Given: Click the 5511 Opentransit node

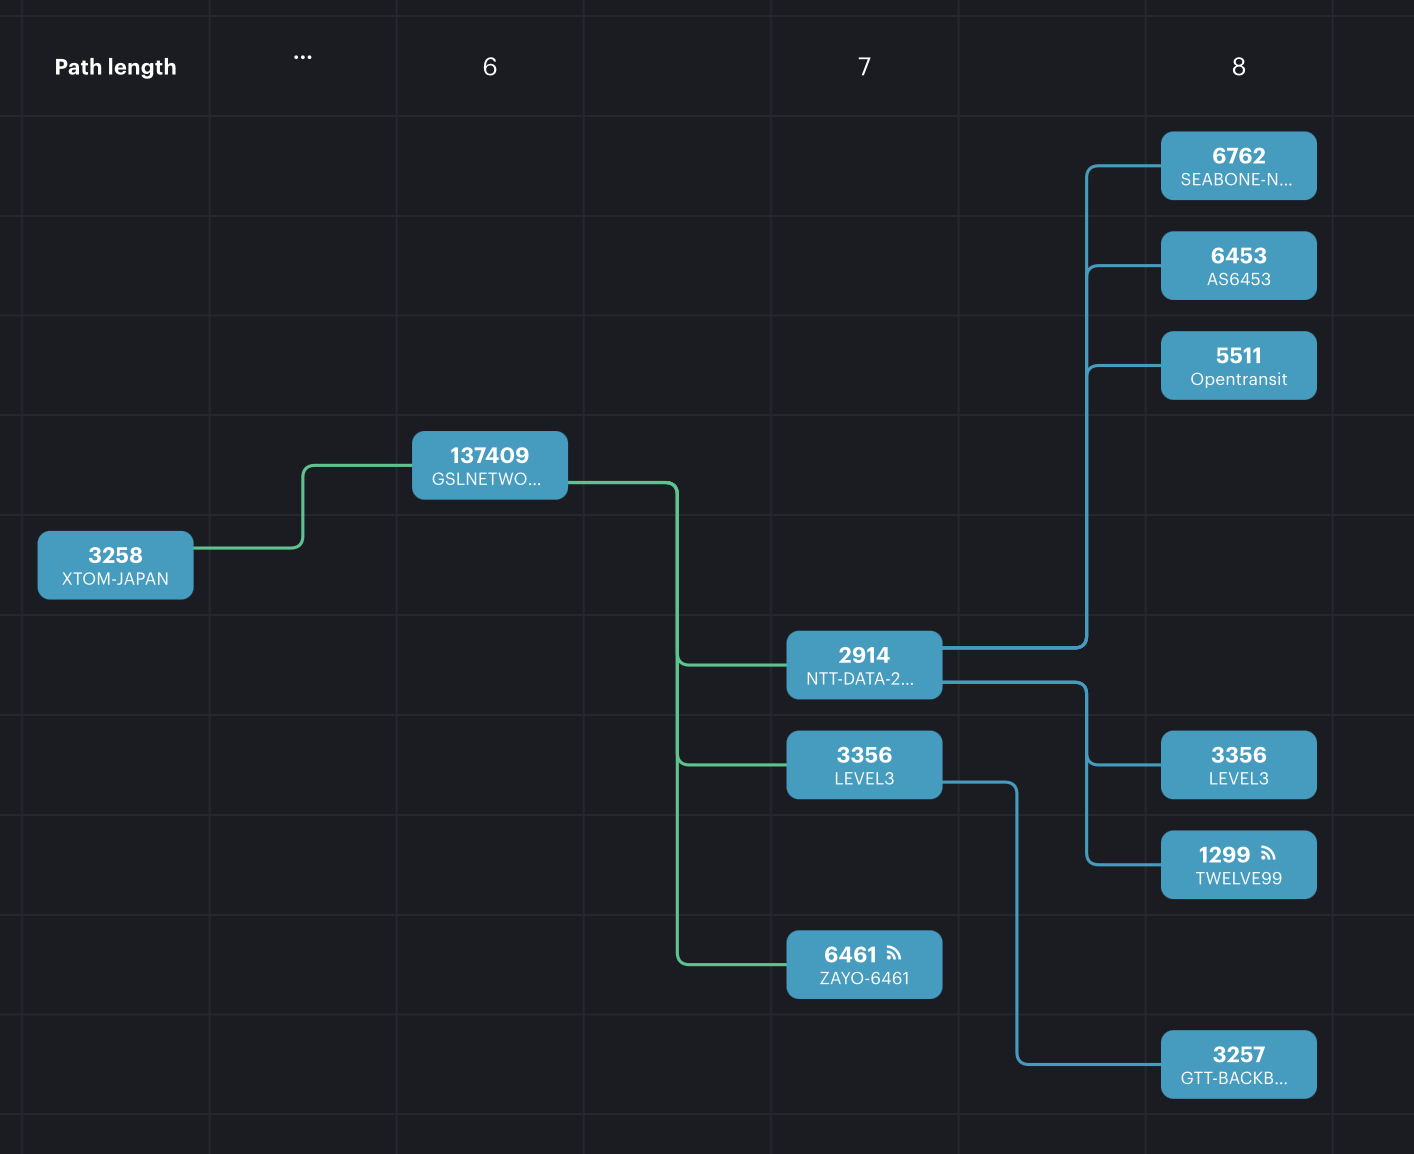Looking at the screenshot, I should click(x=1238, y=366).
